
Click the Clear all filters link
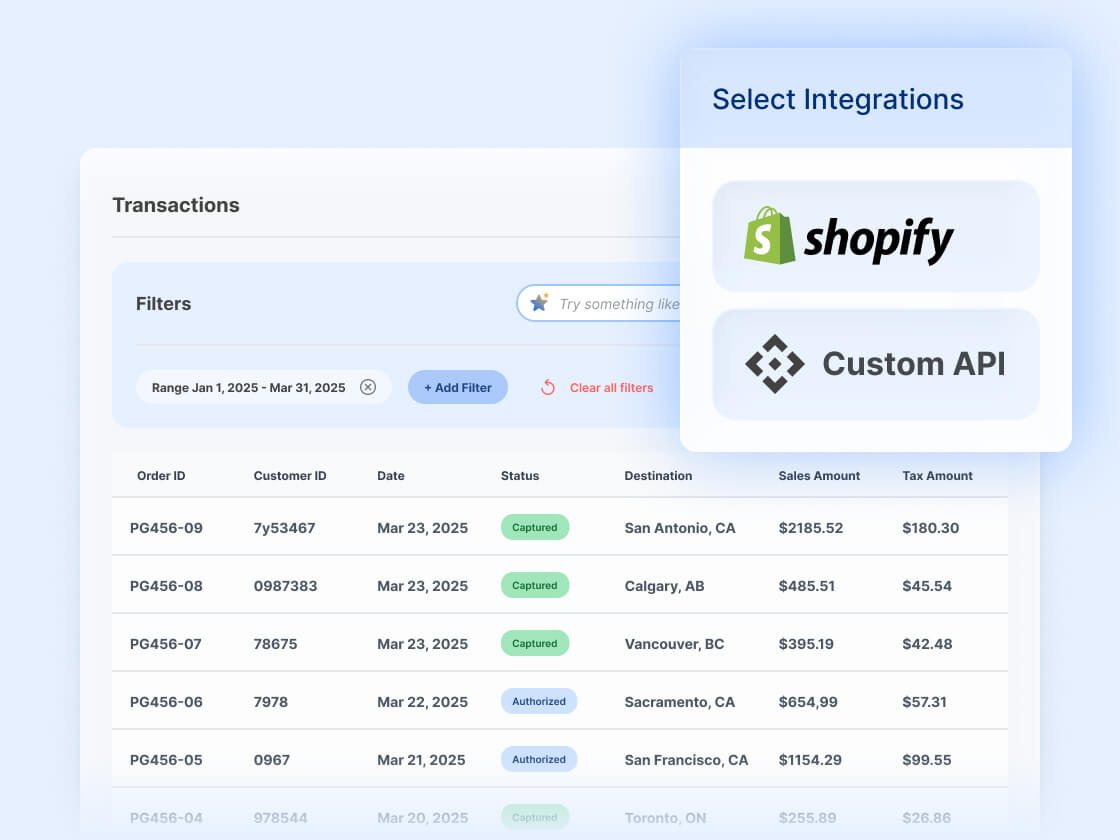pos(611,388)
